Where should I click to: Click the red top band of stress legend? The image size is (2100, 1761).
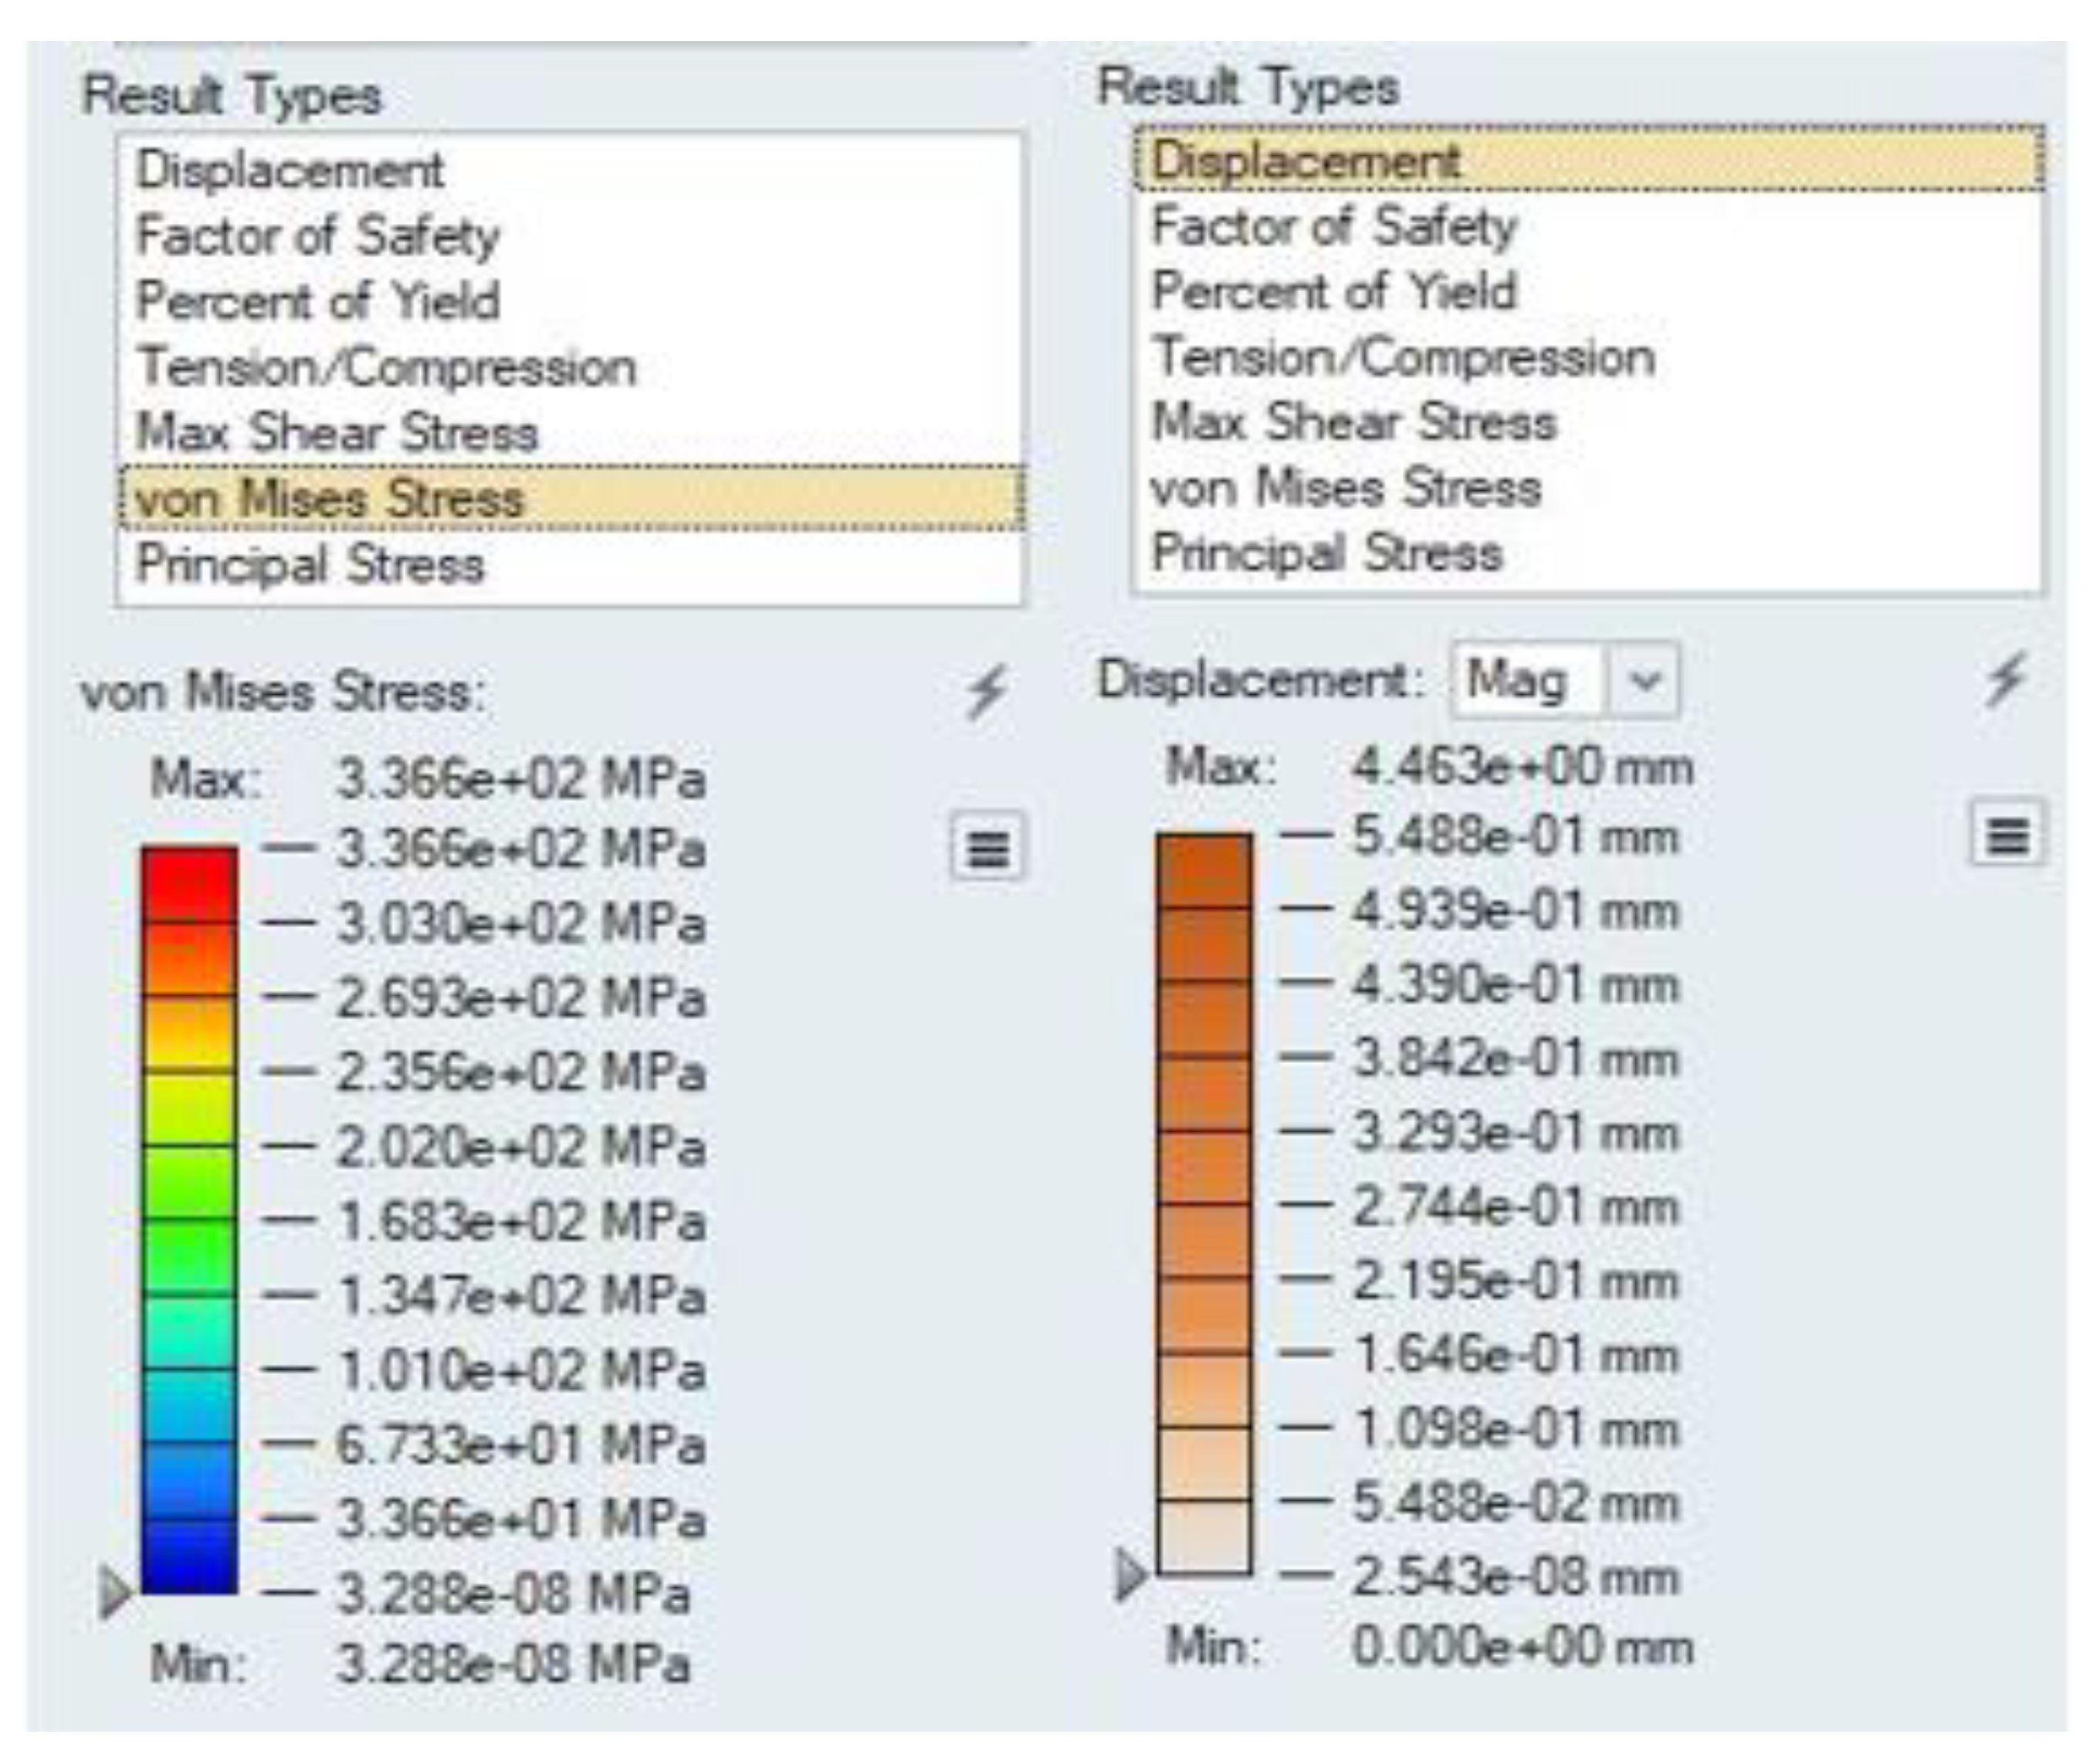pyautogui.click(x=190, y=883)
